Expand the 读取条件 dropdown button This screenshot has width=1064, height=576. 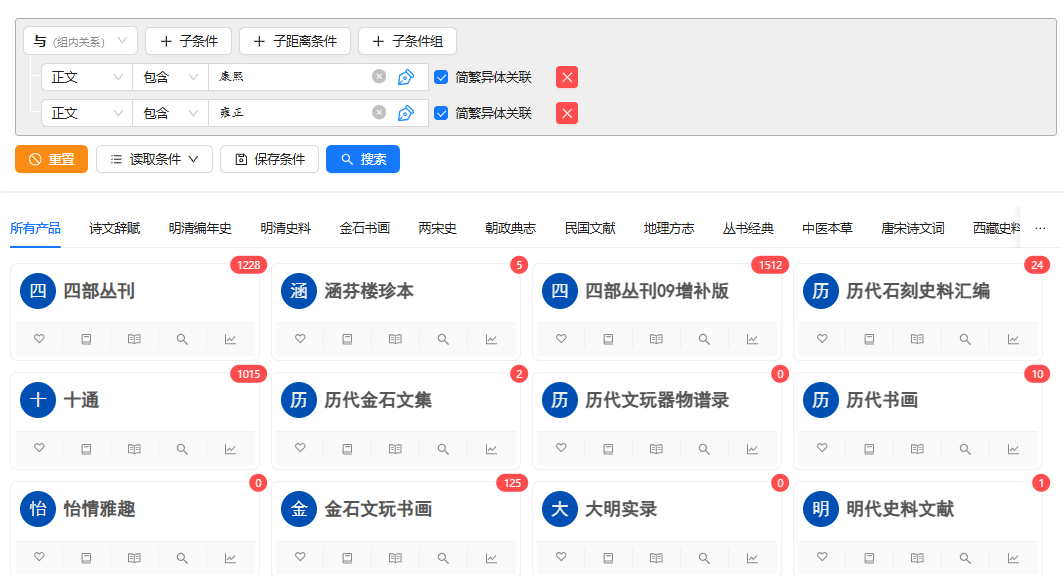tap(154, 159)
